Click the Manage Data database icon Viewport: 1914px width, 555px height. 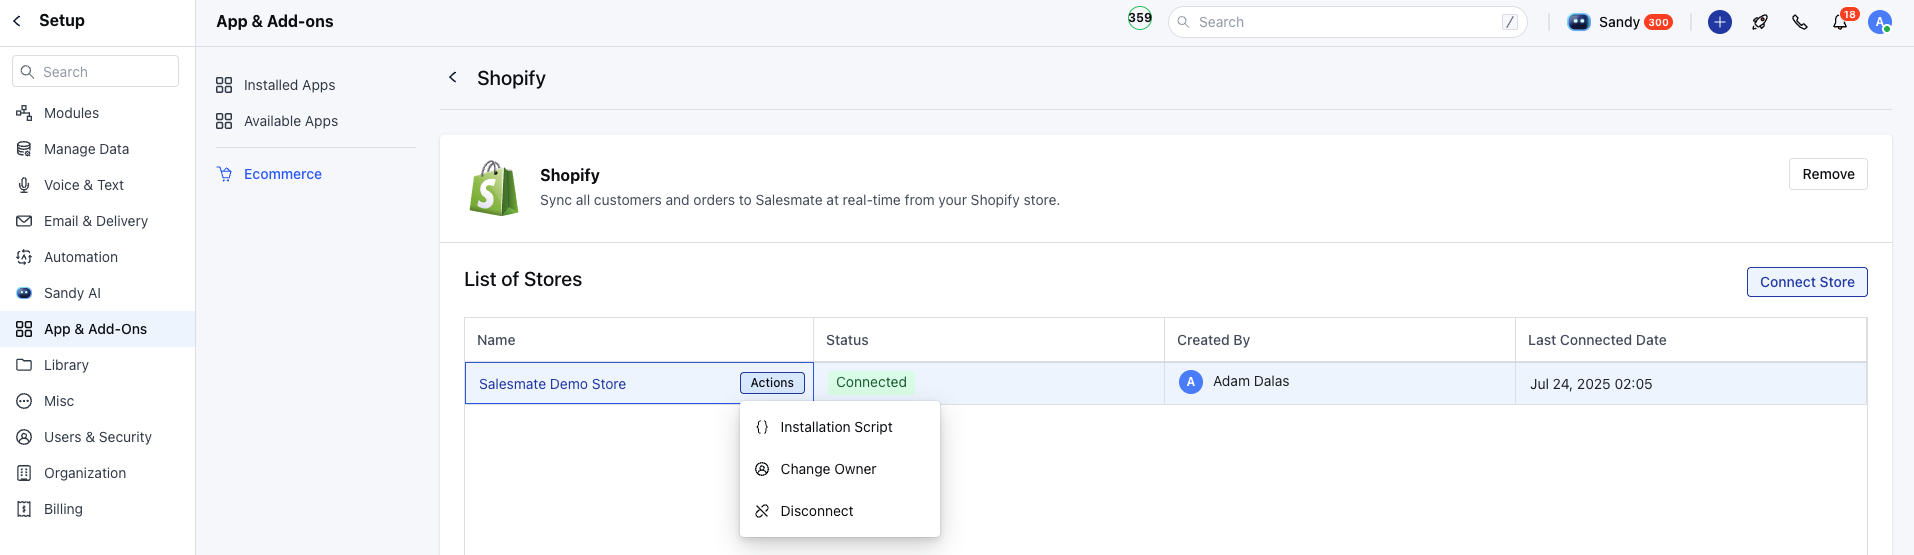[24, 149]
